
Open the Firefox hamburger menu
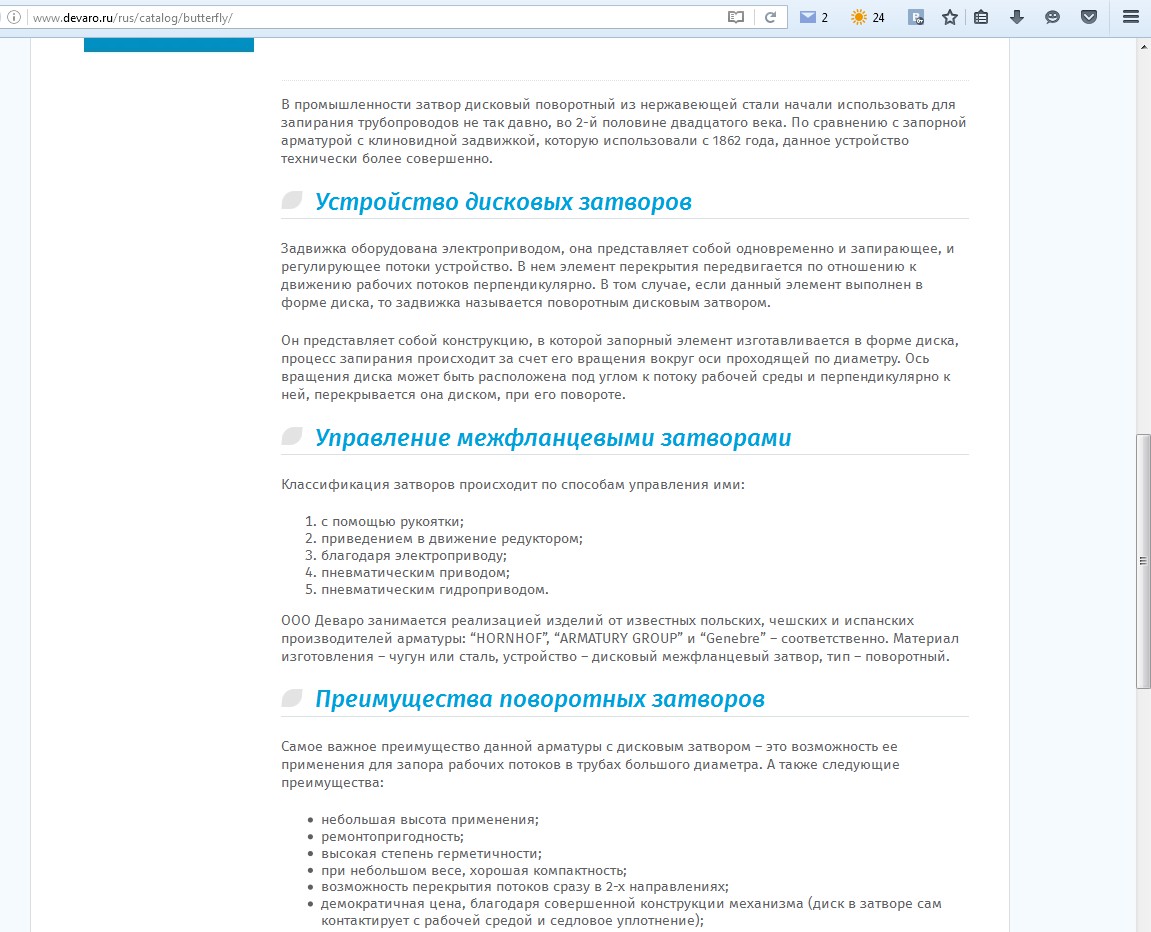[1130, 17]
